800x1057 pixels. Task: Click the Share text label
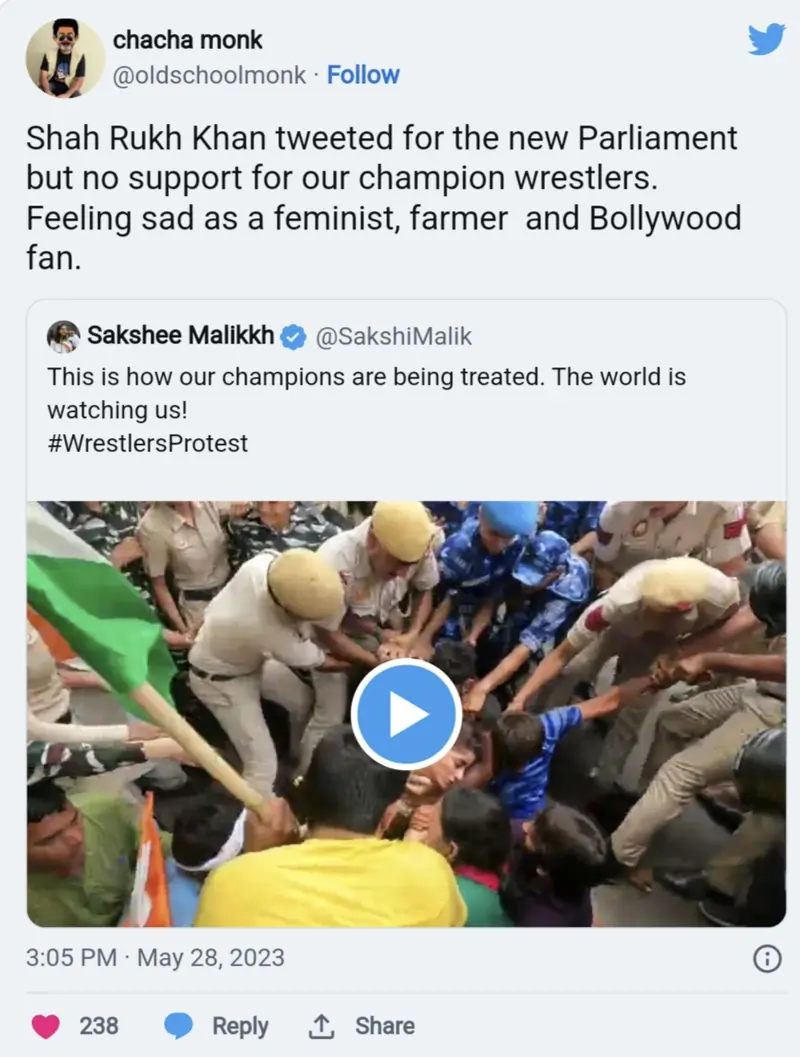point(386,1025)
